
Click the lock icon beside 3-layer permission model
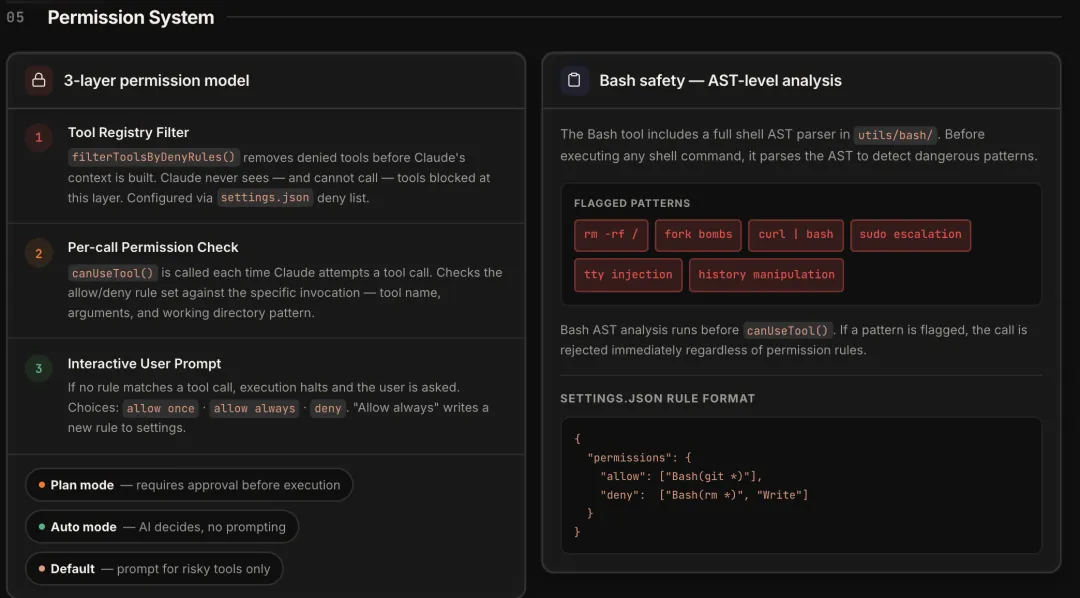pos(39,80)
